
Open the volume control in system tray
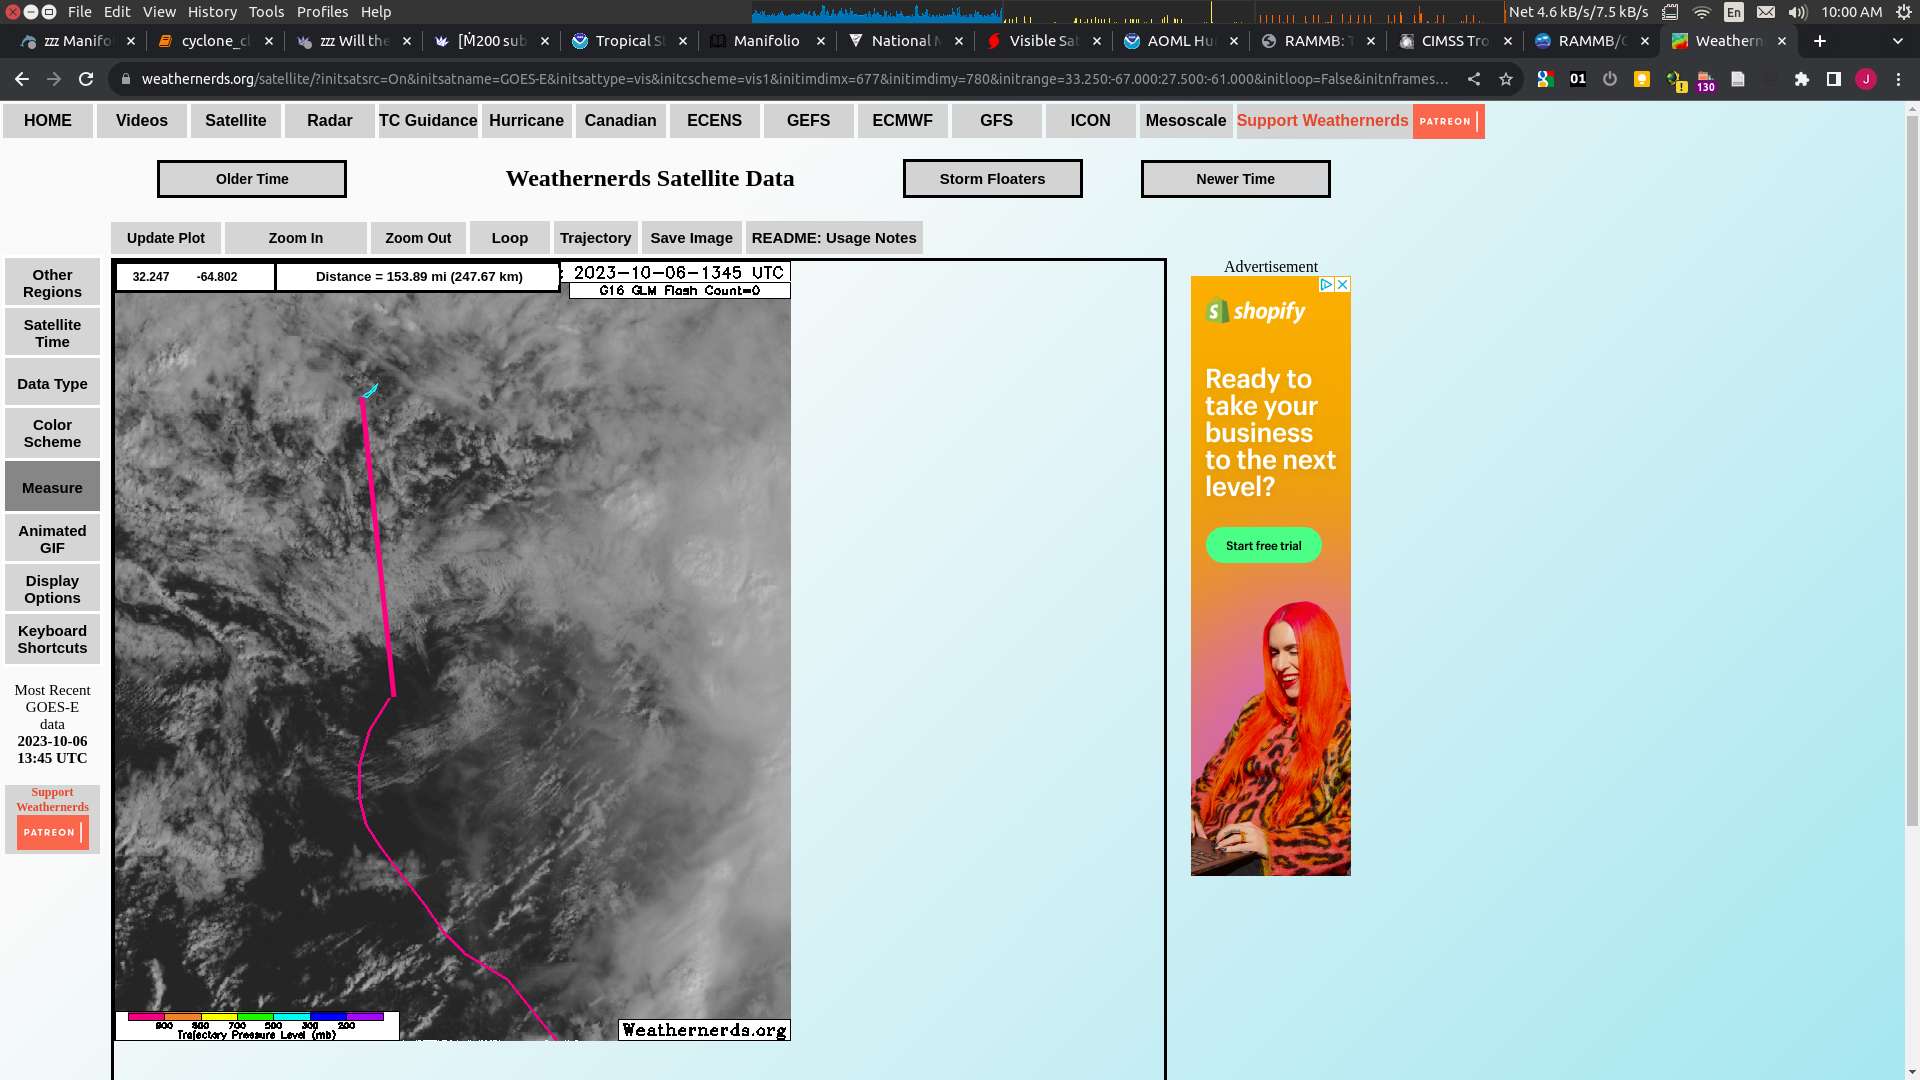click(1798, 12)
